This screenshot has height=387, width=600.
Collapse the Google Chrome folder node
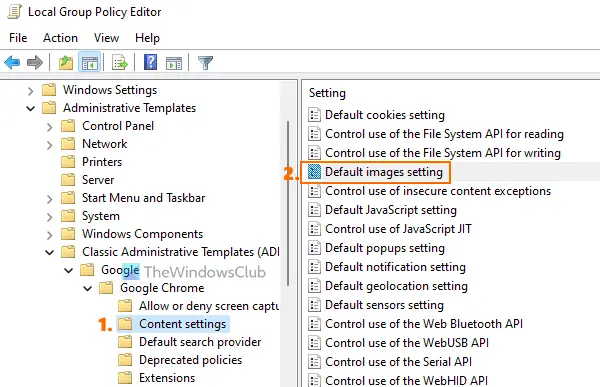pos(88,288)
